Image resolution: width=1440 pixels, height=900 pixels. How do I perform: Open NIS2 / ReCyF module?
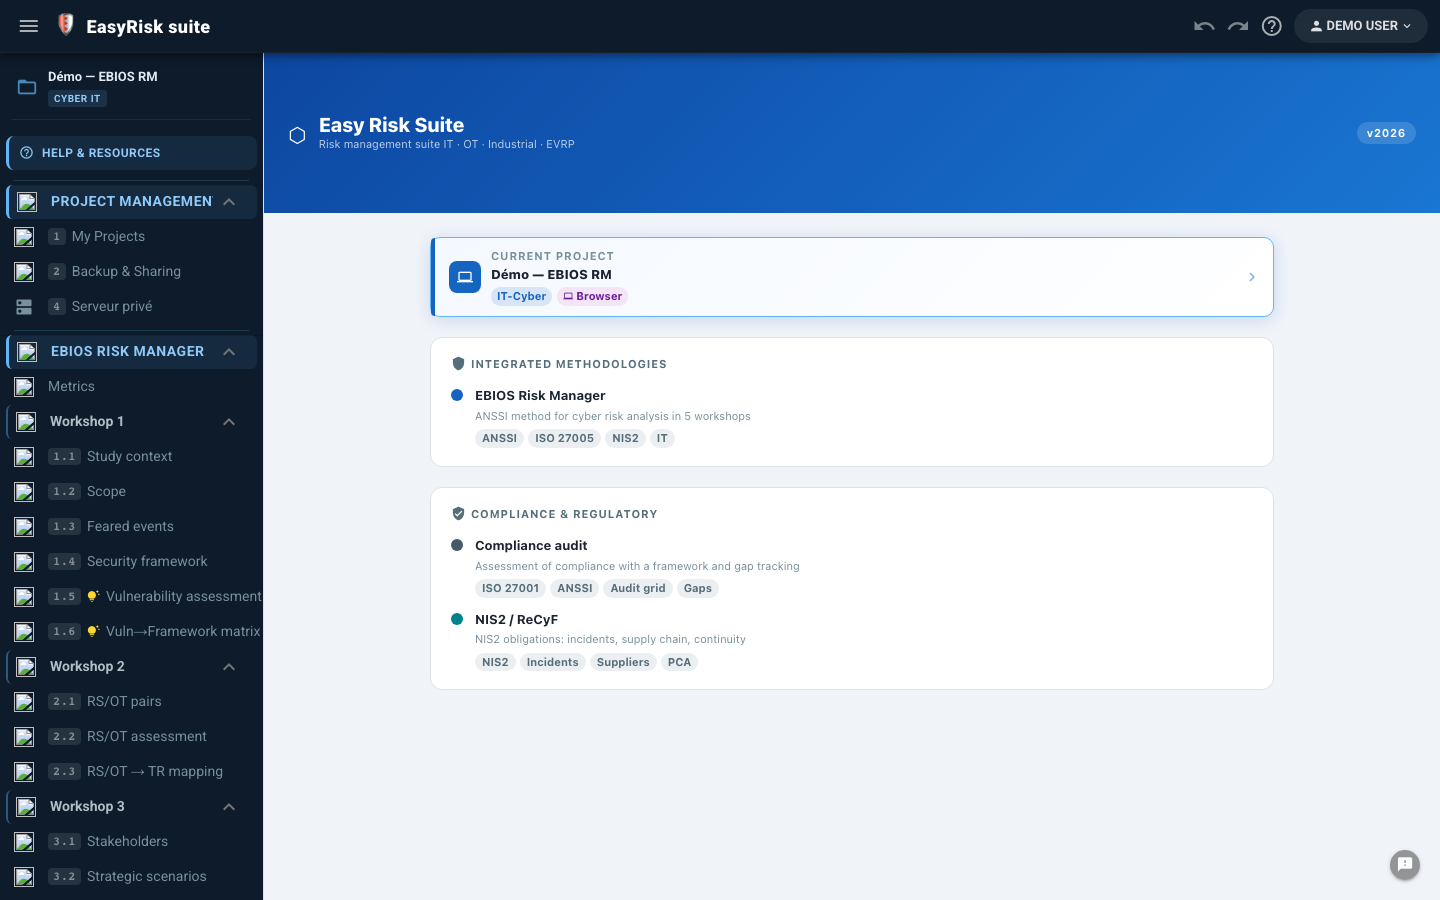point(516,619)
